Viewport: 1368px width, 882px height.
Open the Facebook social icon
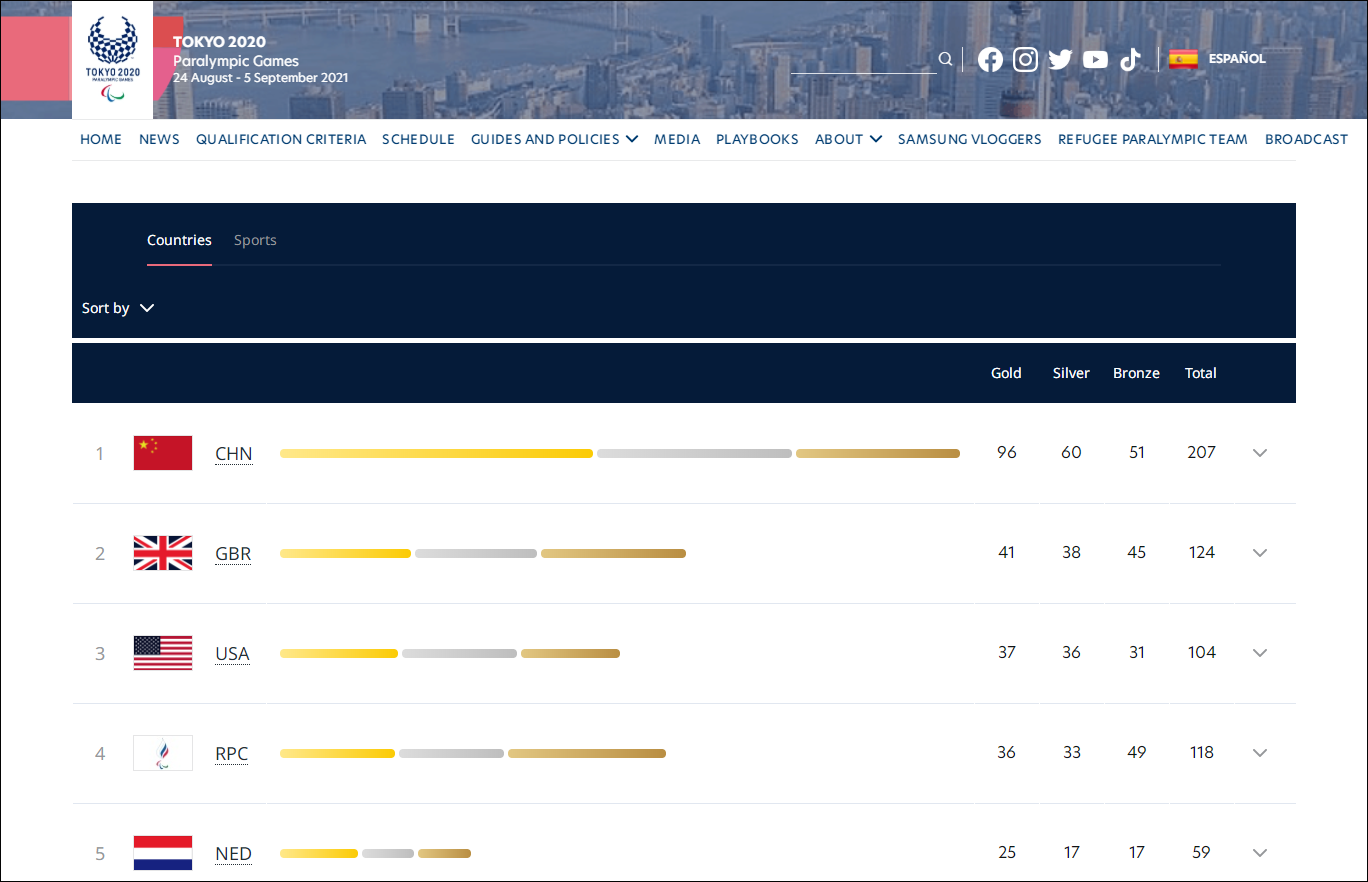click(990, 60)
